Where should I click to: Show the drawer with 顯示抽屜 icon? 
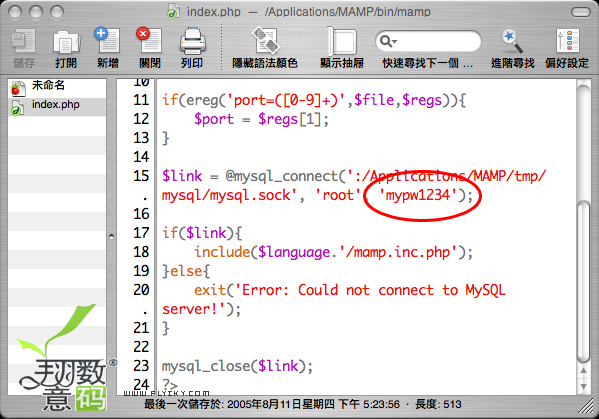342,40
